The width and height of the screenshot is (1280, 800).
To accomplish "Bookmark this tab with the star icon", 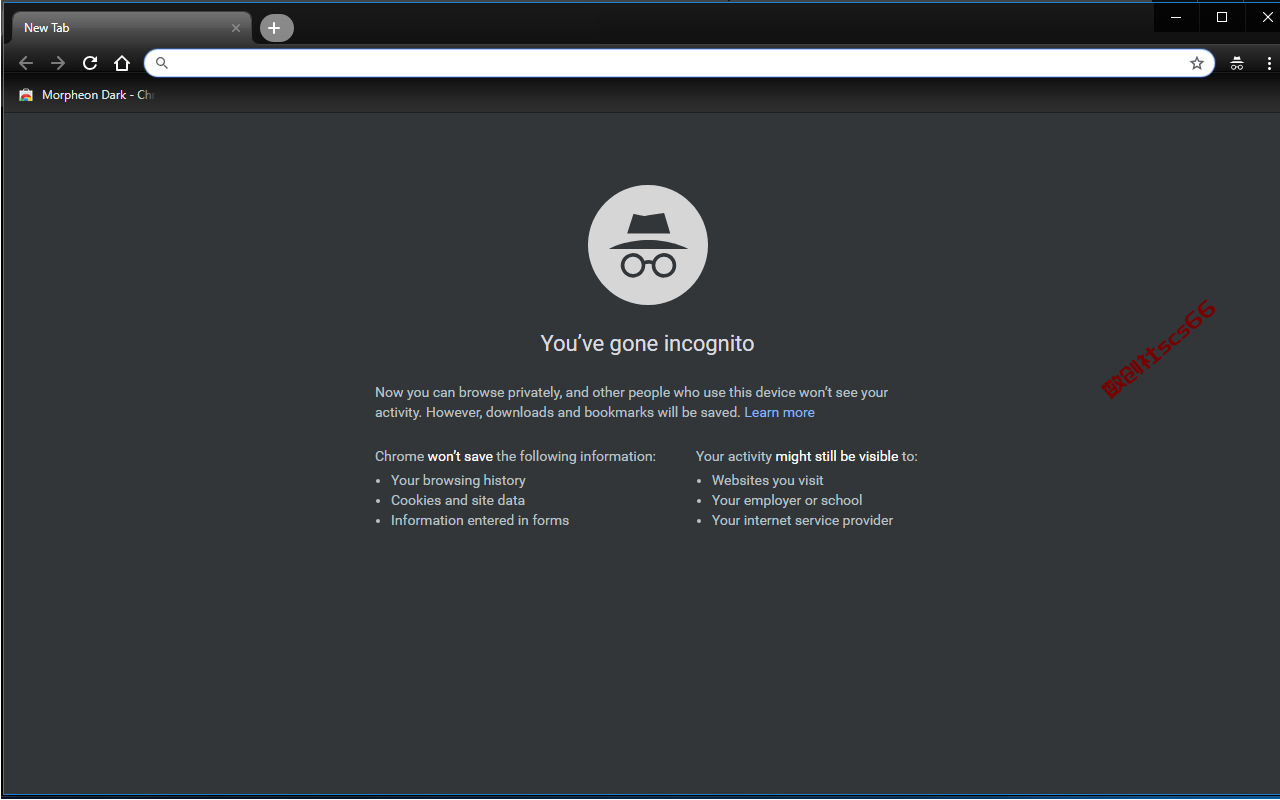I will [1197, 63].
